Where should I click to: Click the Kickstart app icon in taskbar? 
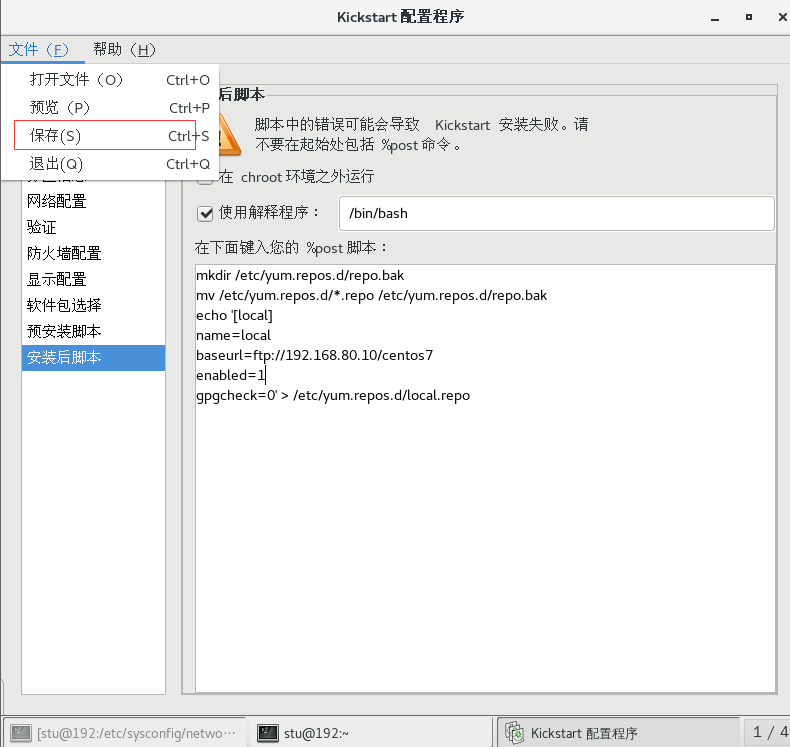514,732
